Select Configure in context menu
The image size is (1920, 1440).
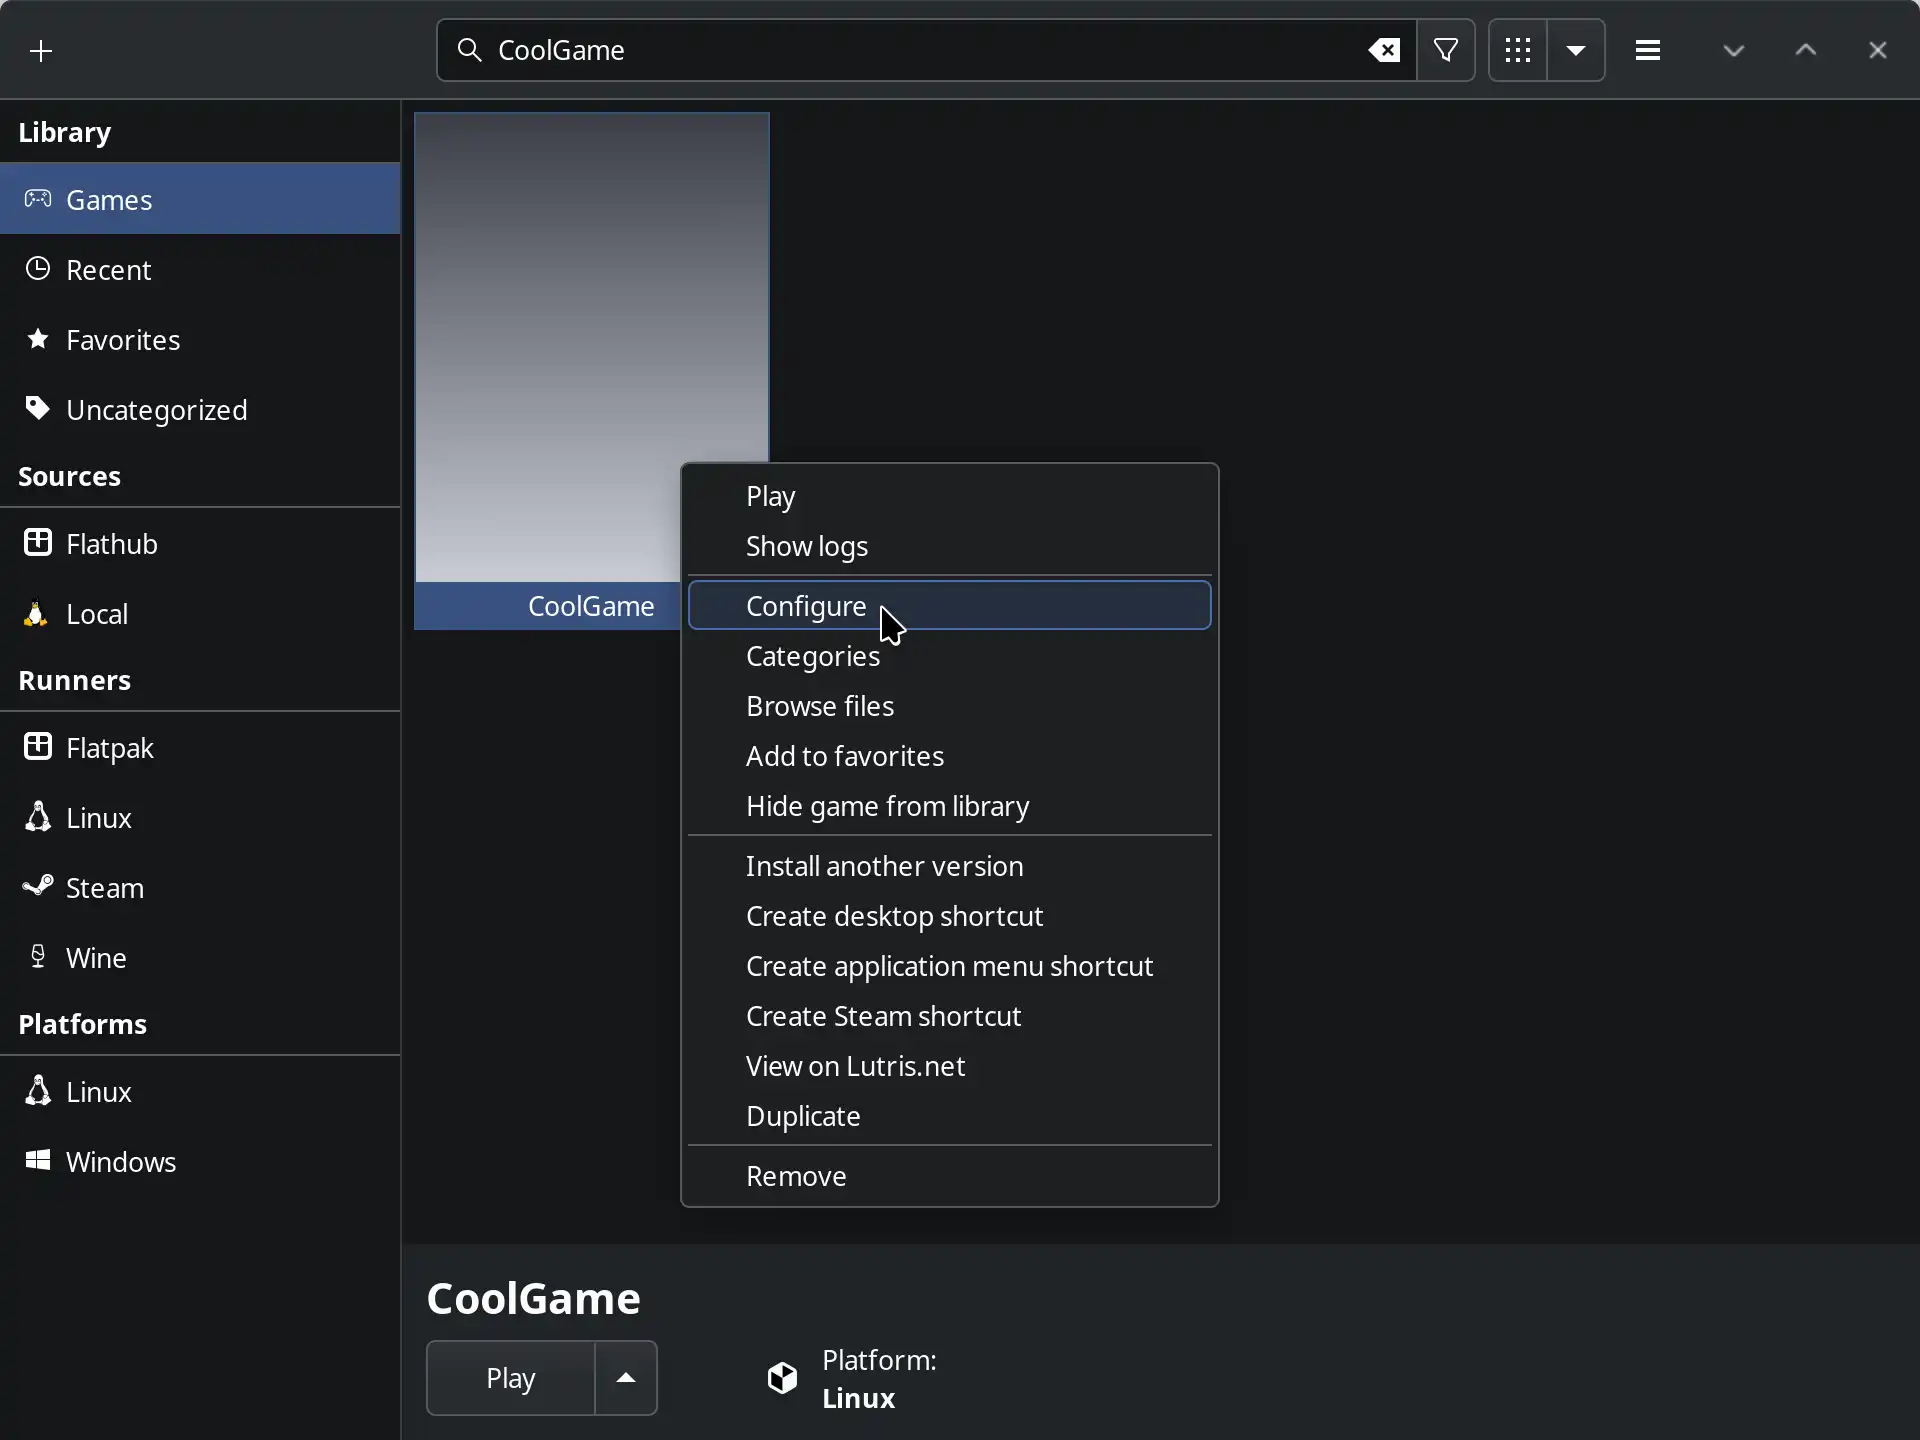pyautogui.click(x=806, y=606)
